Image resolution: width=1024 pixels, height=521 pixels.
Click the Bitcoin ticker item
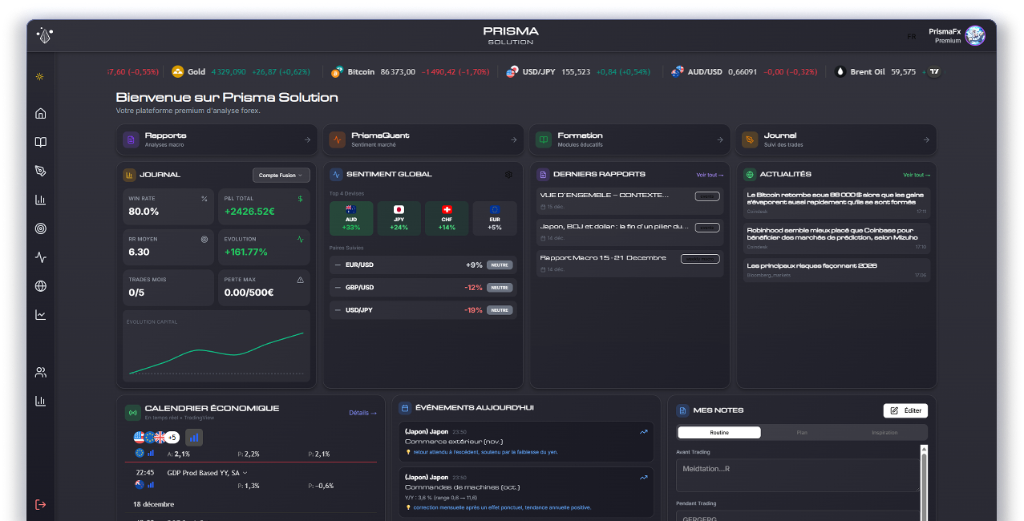[x=410, y=72]
